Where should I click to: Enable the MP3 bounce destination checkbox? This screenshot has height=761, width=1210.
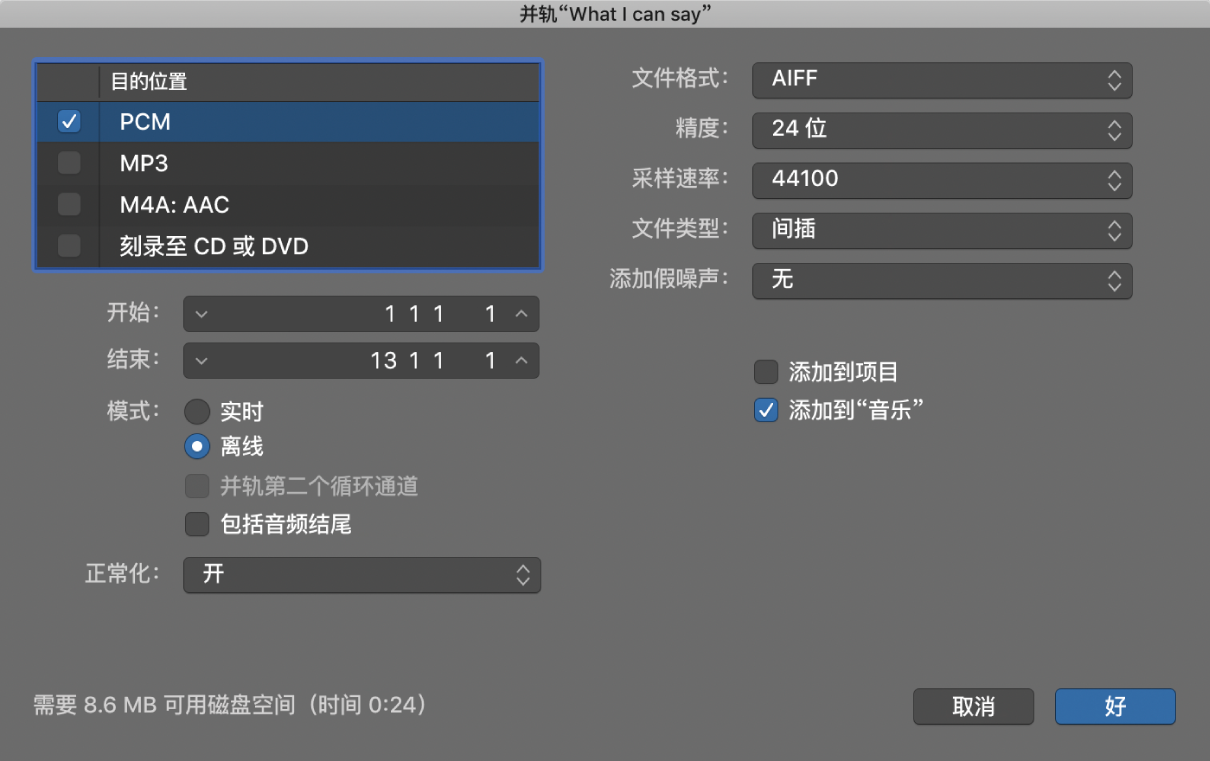[67, 163]
